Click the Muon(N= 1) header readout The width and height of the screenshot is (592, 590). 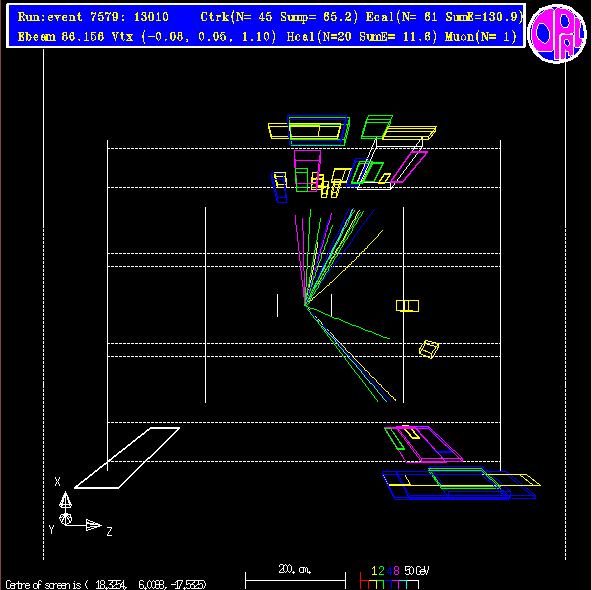tap(481, 37)
